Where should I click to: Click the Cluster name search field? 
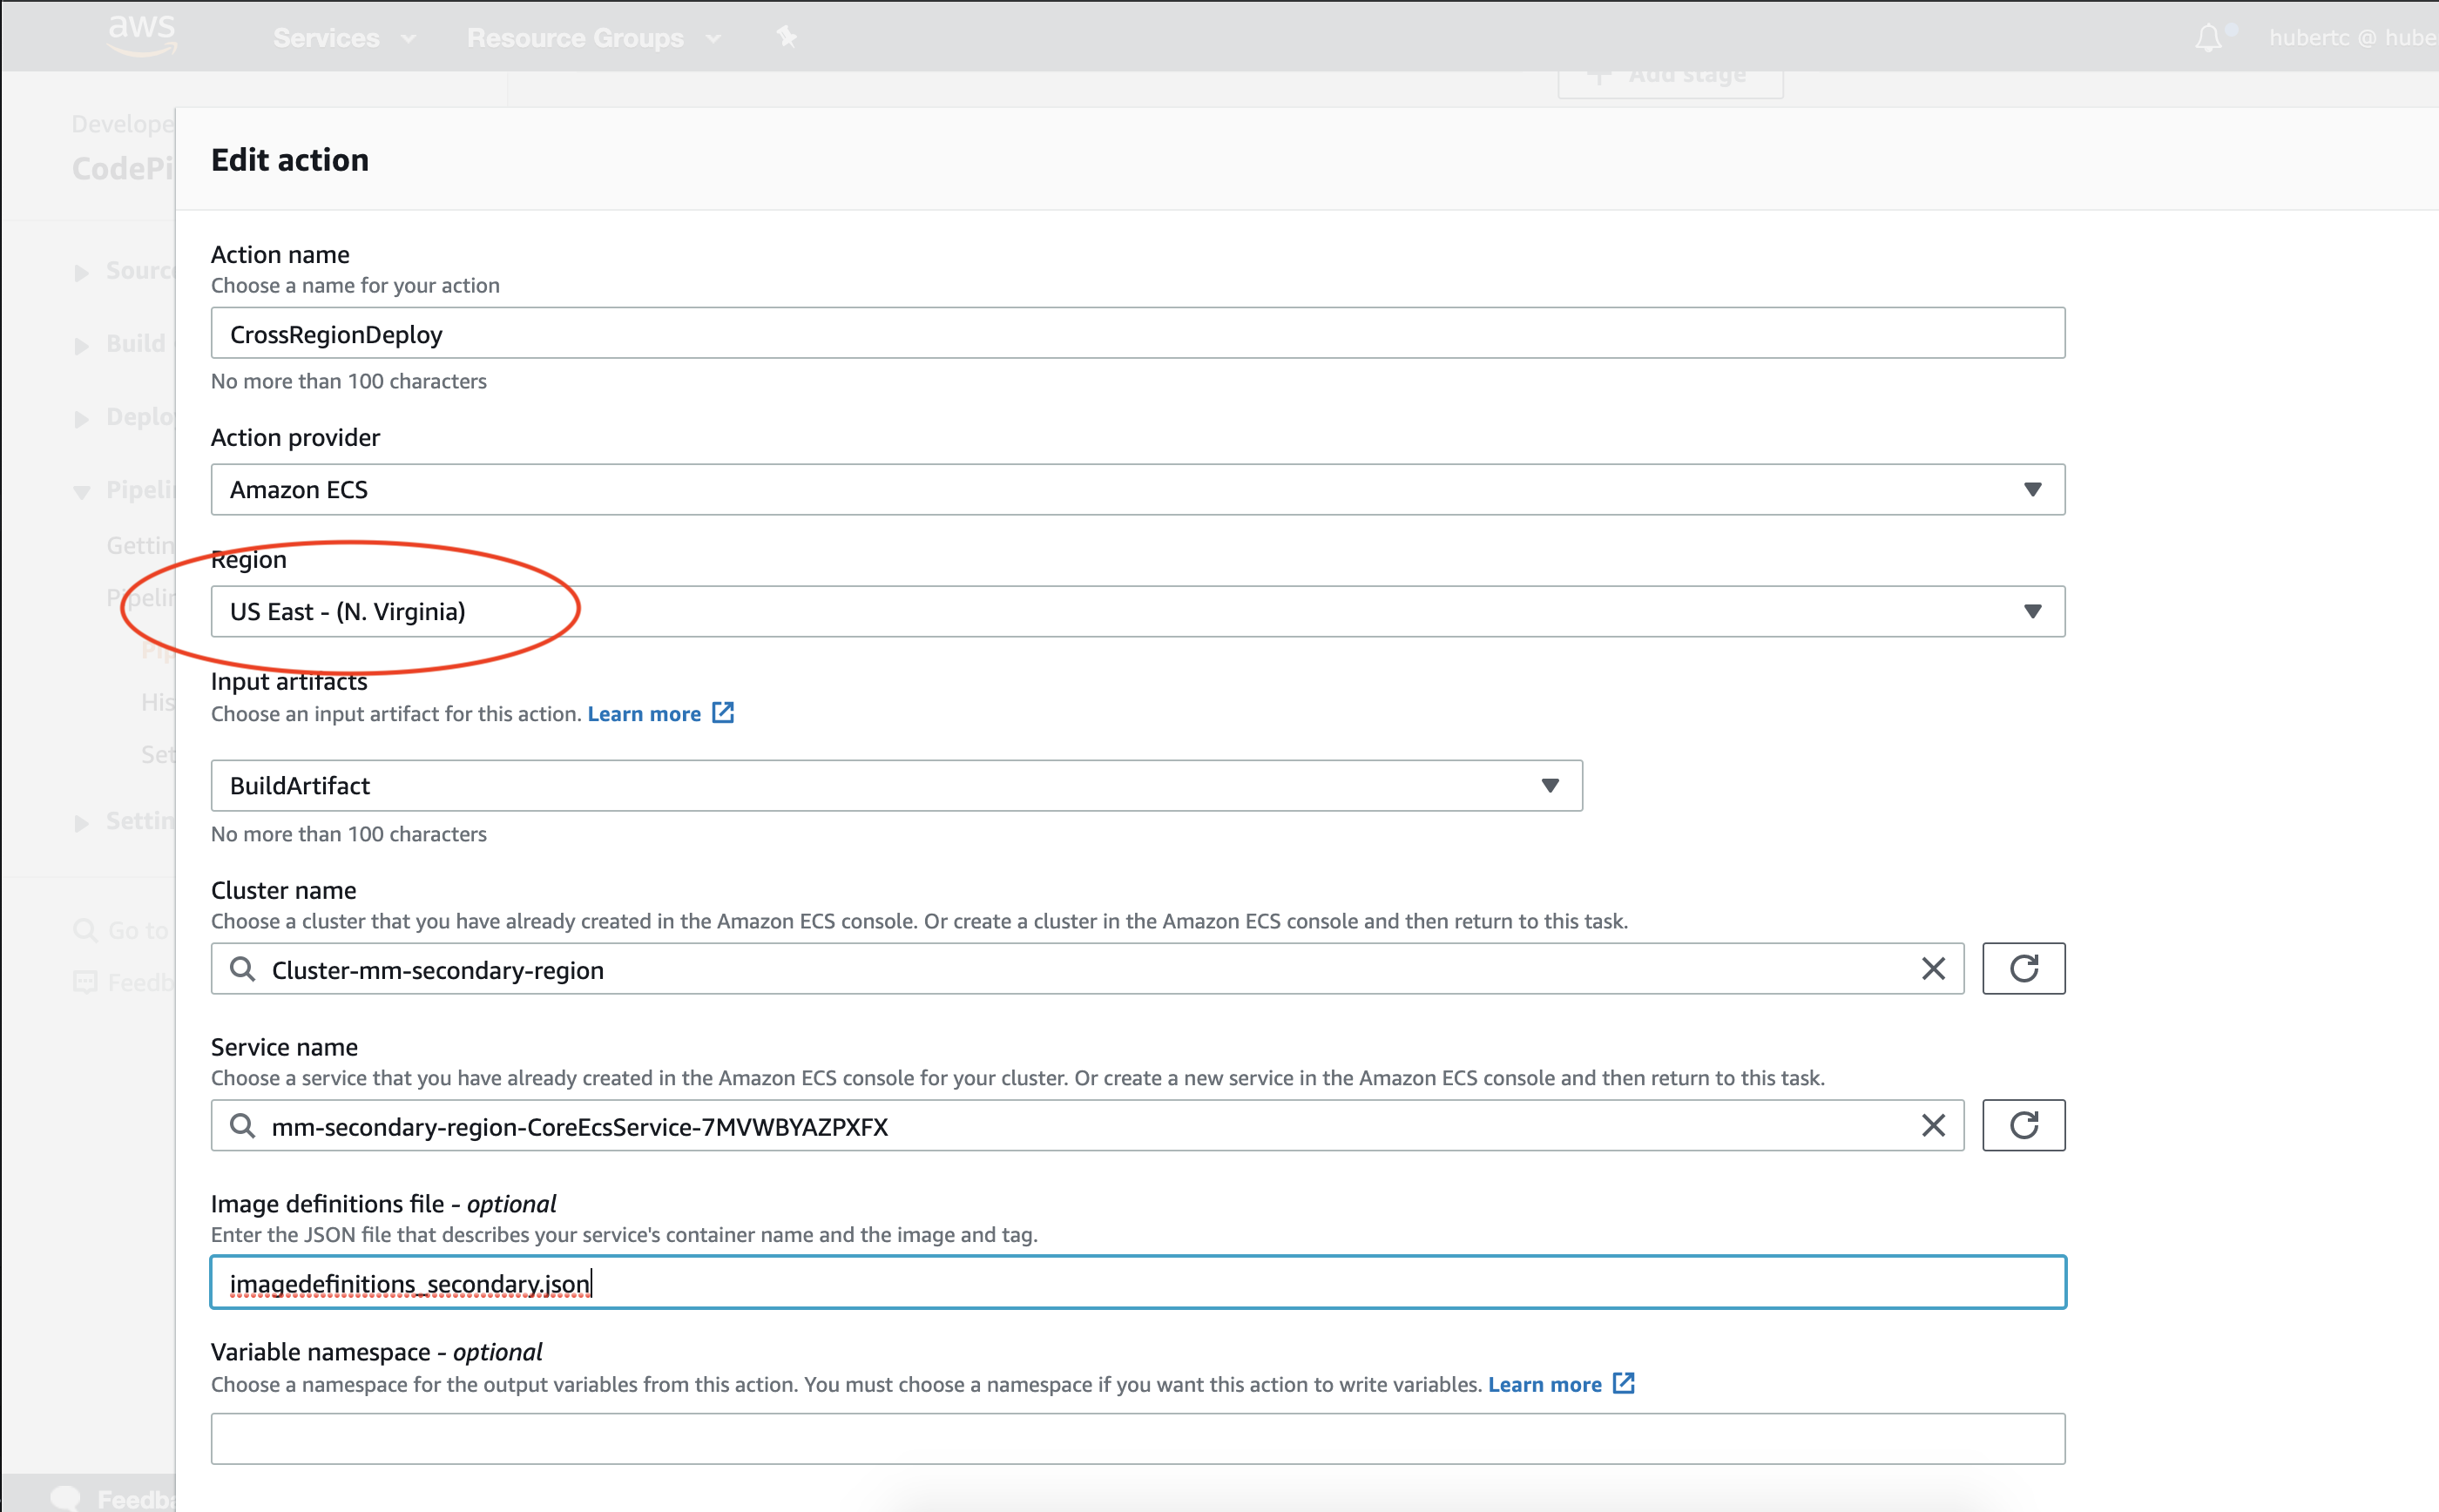click(1087, 968)
